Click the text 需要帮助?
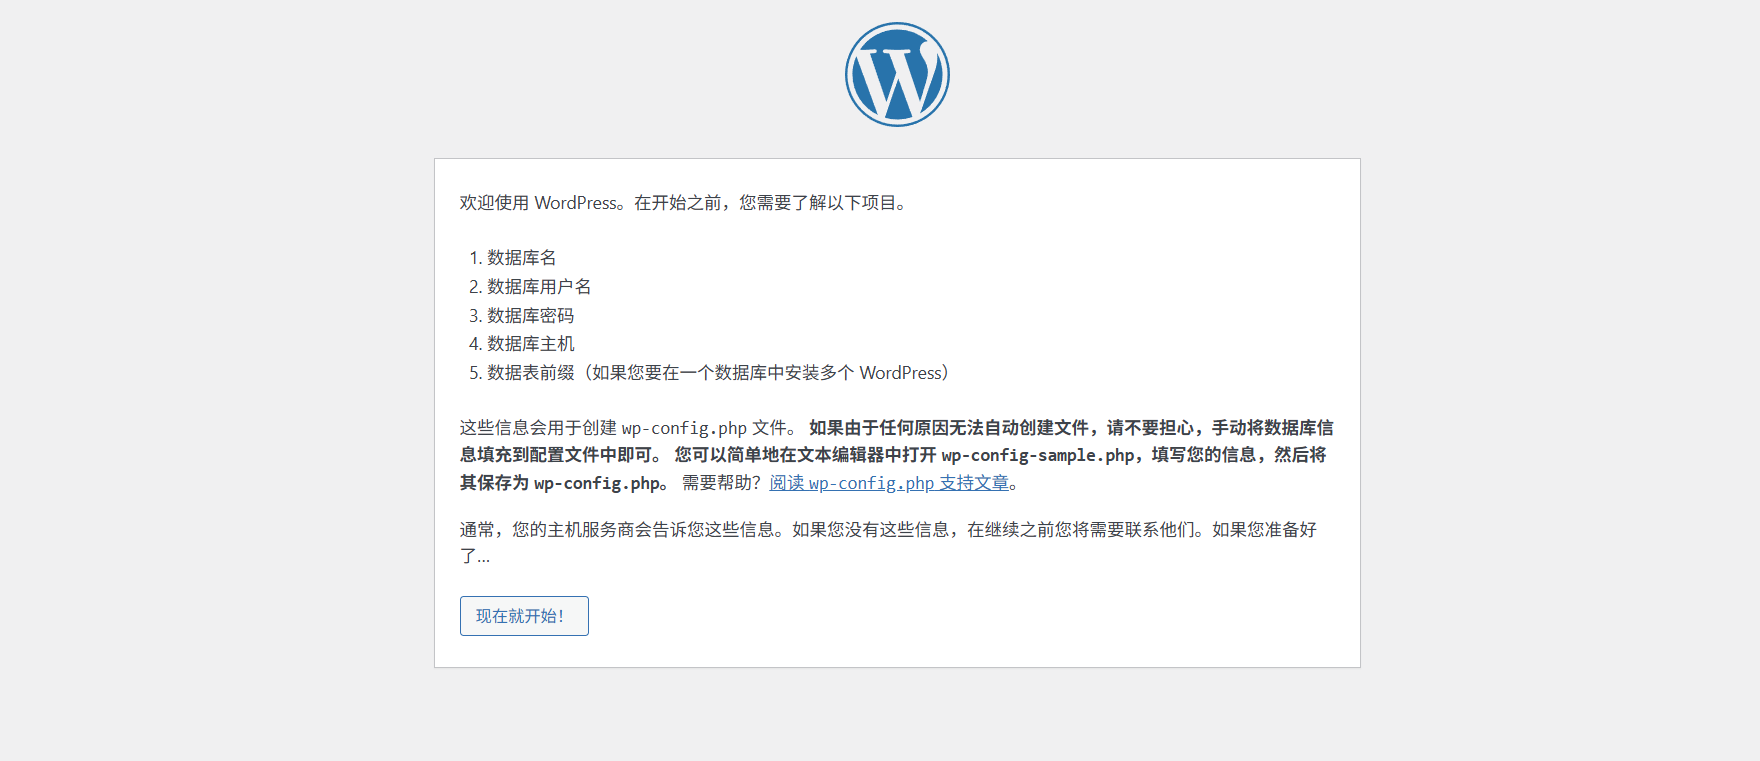This screenshot has height=761, width=1760. click(x=721, y=483)
